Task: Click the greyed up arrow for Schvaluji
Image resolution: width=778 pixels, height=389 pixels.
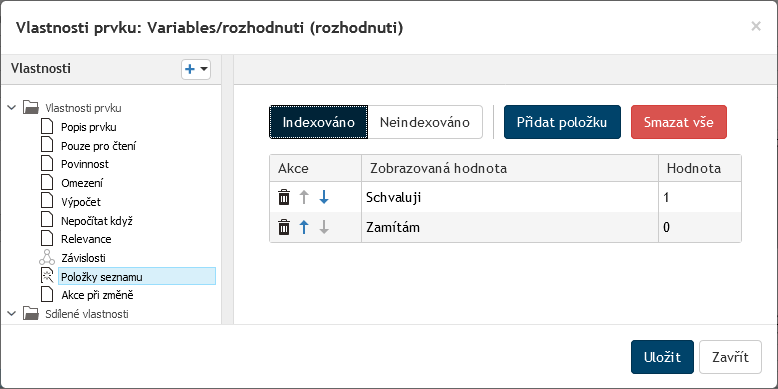Action: (304, 197)
